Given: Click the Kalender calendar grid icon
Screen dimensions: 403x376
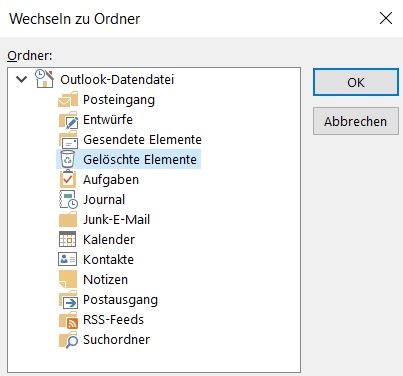Looking at the screenshot, I should coord(68,239).
